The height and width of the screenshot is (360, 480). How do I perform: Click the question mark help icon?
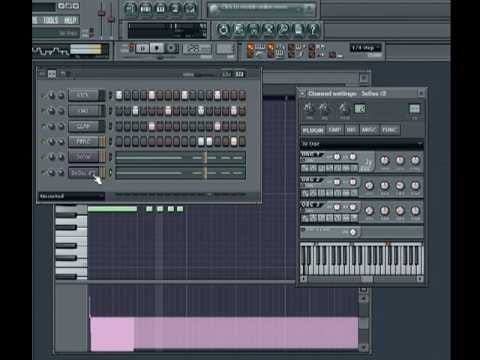click(x=313, y=30)
